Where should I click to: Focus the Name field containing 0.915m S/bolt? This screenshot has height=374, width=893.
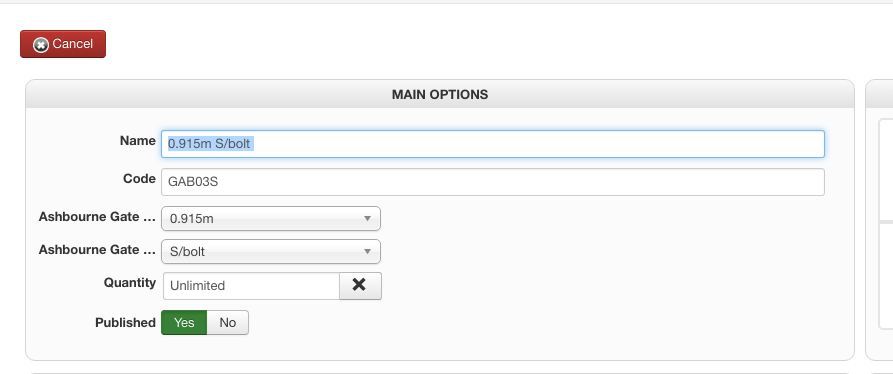pyautogui.click(x=493, y=144)
